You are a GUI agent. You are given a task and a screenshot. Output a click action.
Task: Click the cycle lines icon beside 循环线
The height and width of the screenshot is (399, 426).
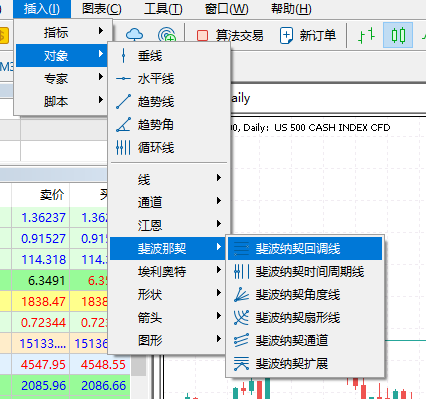(123, 147)
